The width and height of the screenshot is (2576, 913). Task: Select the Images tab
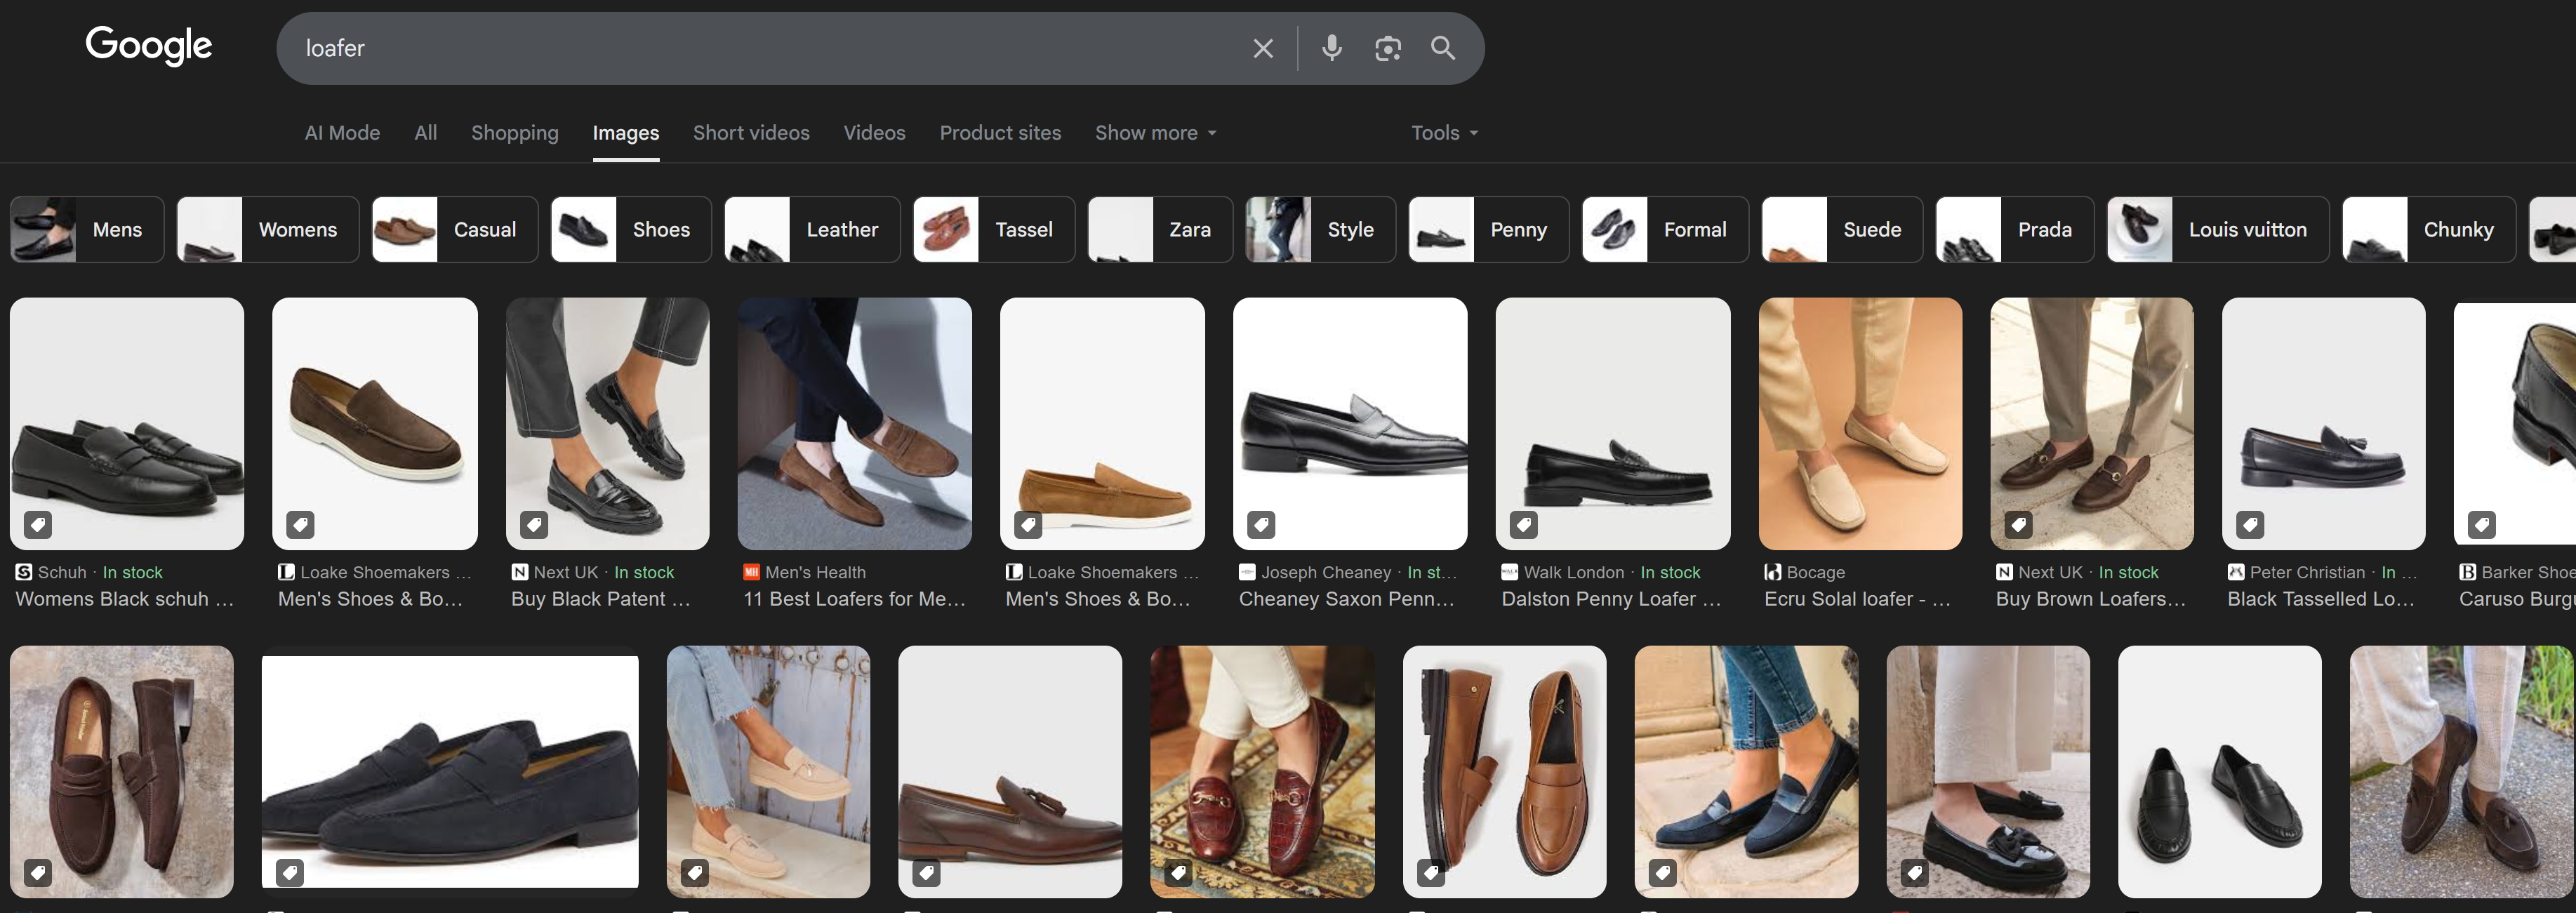[626, 133]
